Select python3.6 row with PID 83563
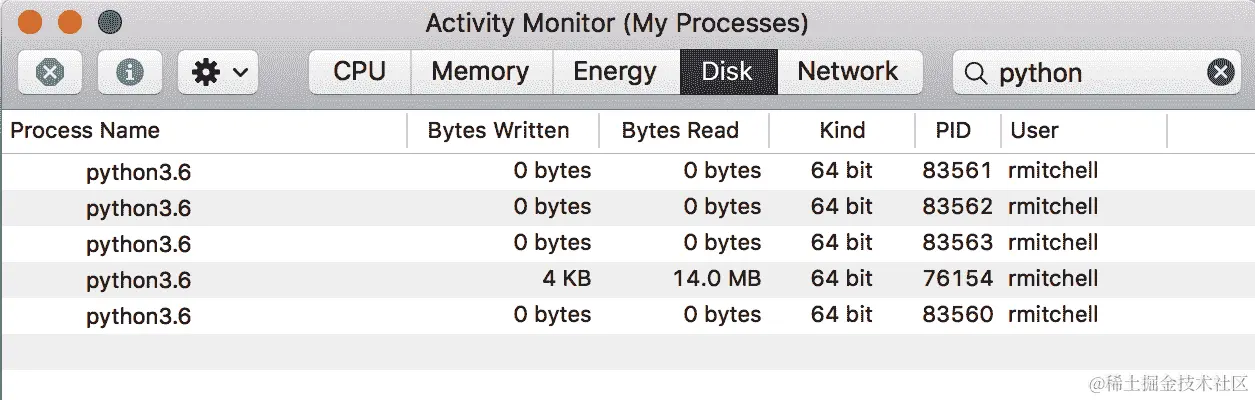The width and height of the screenshot is (1255, 400). click(138, 244)
